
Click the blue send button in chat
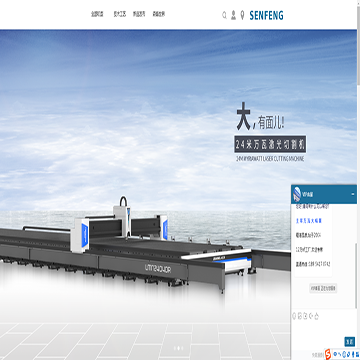click(349, 342)
